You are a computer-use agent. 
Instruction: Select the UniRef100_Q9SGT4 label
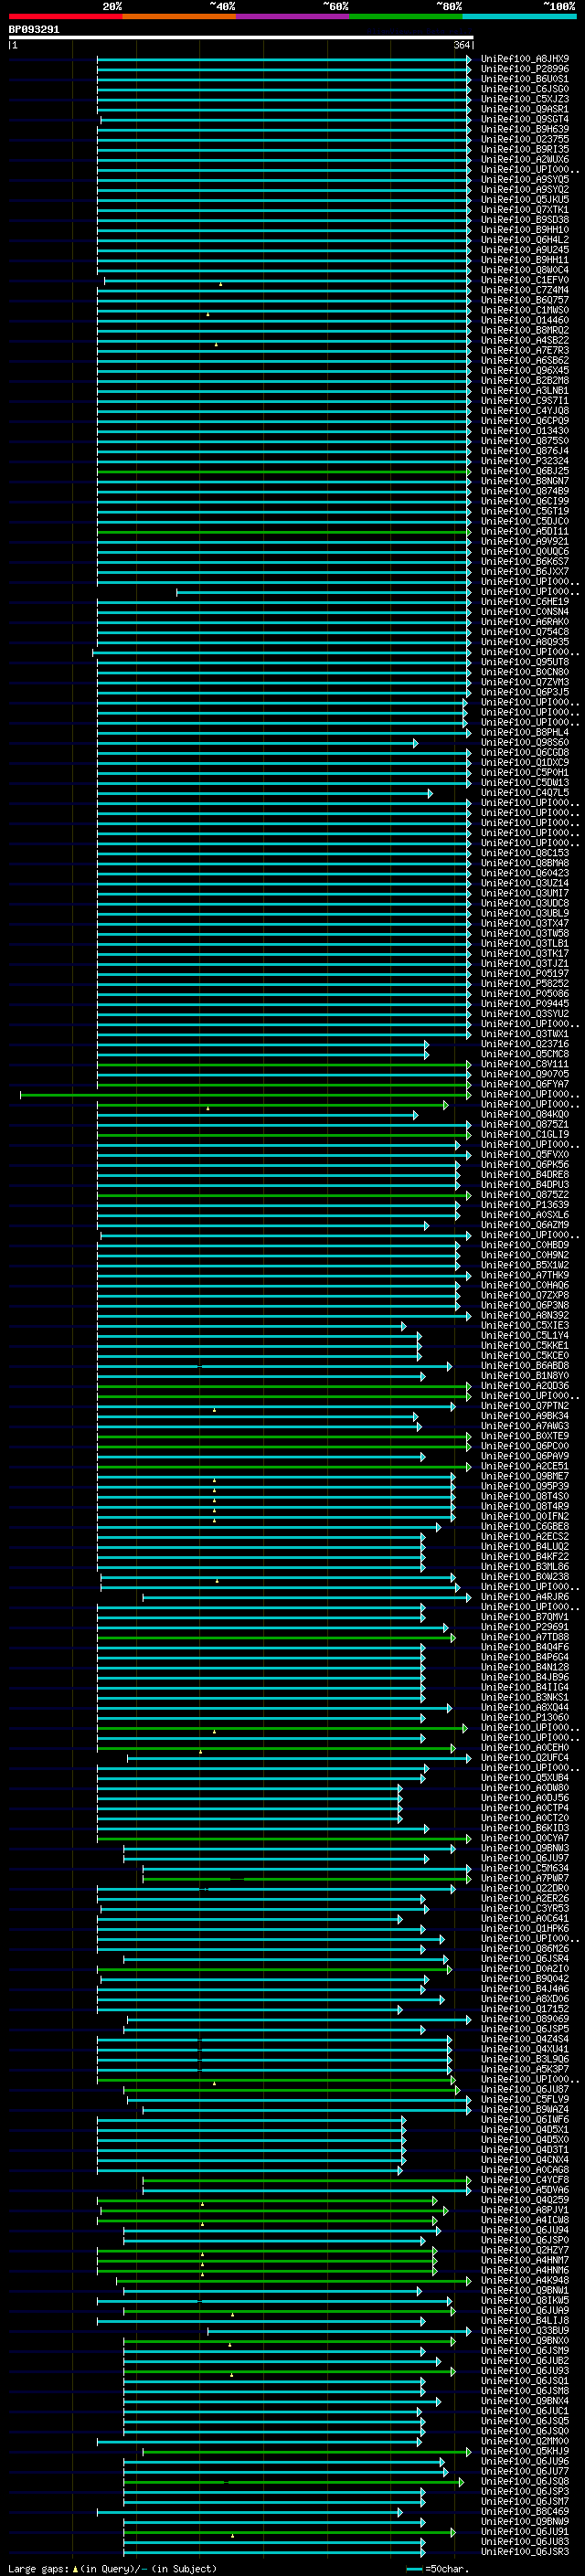[x=525, y=119]
